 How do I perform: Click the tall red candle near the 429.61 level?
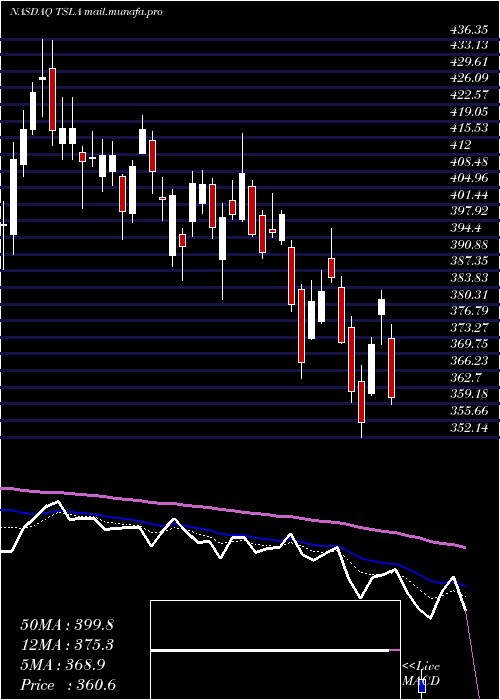53,100
